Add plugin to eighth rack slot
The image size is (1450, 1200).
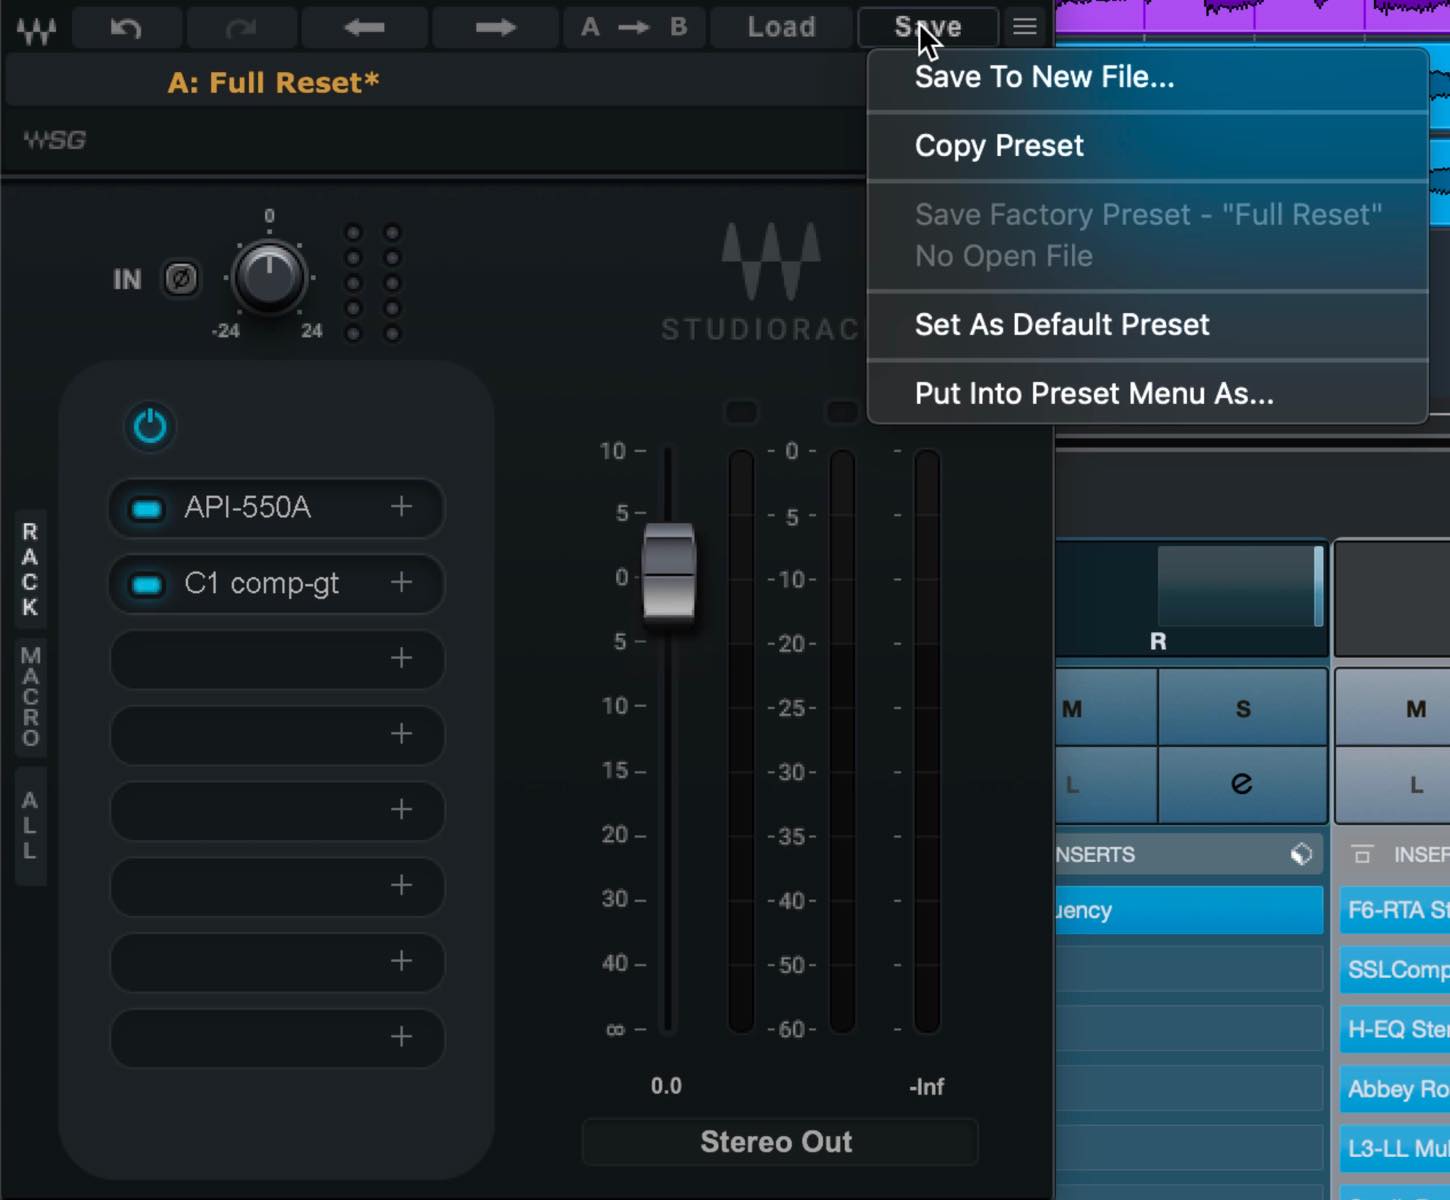pyautogui.click(x=401, y=1037)
